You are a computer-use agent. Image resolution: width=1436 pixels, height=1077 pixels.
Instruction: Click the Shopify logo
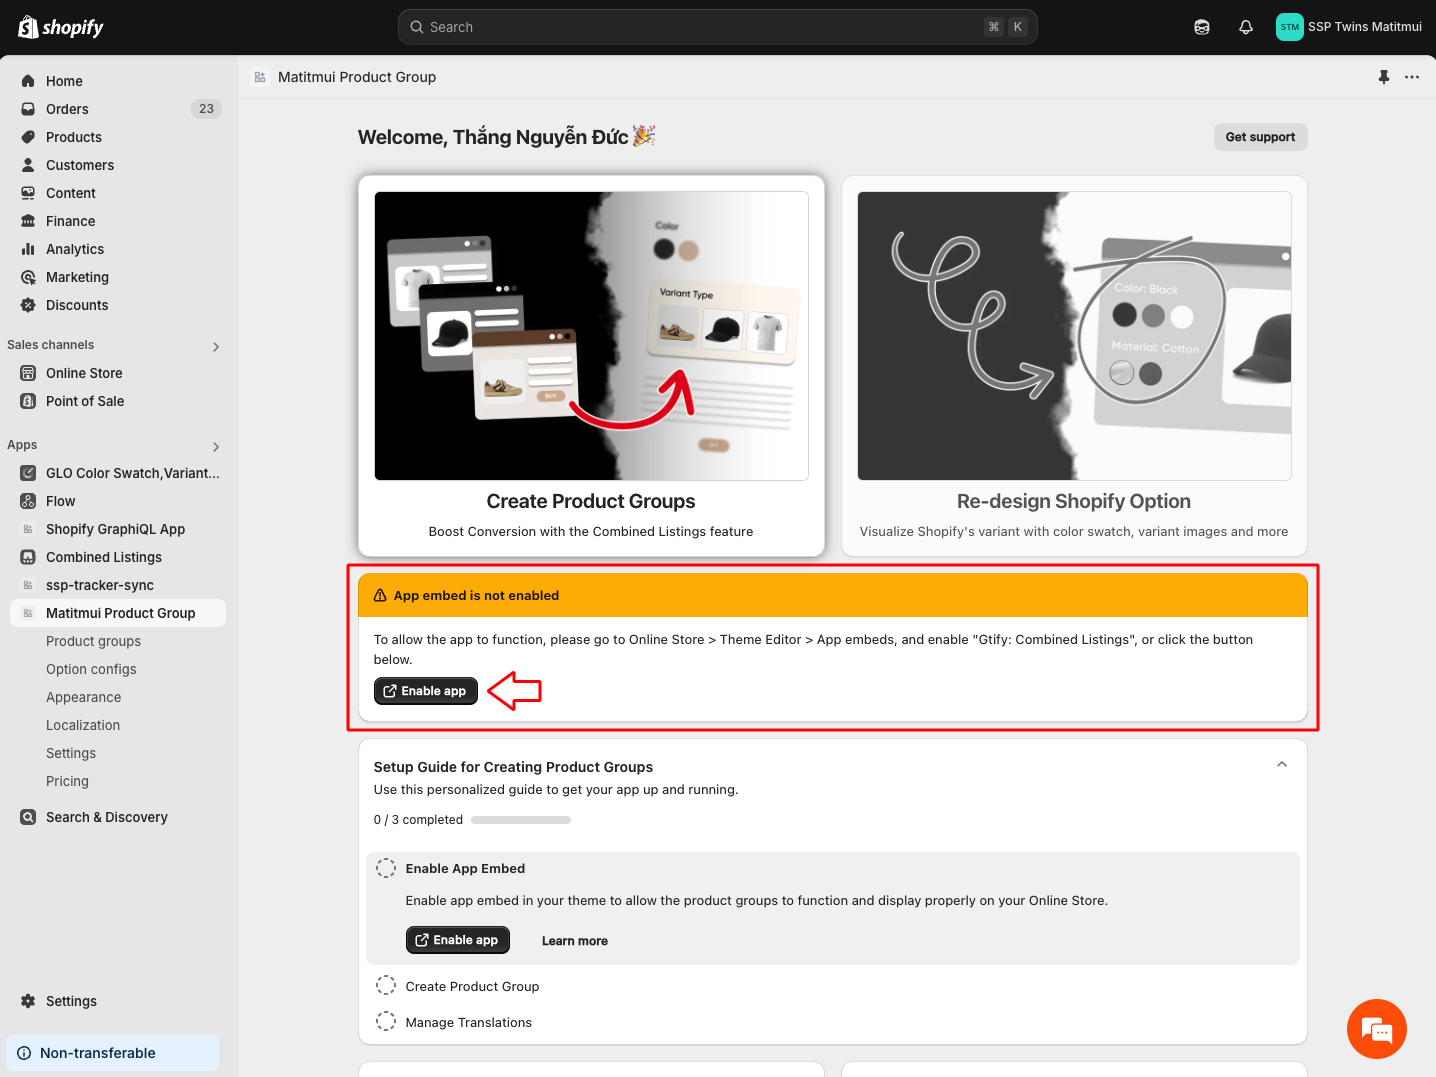click(x=61, y=27)
